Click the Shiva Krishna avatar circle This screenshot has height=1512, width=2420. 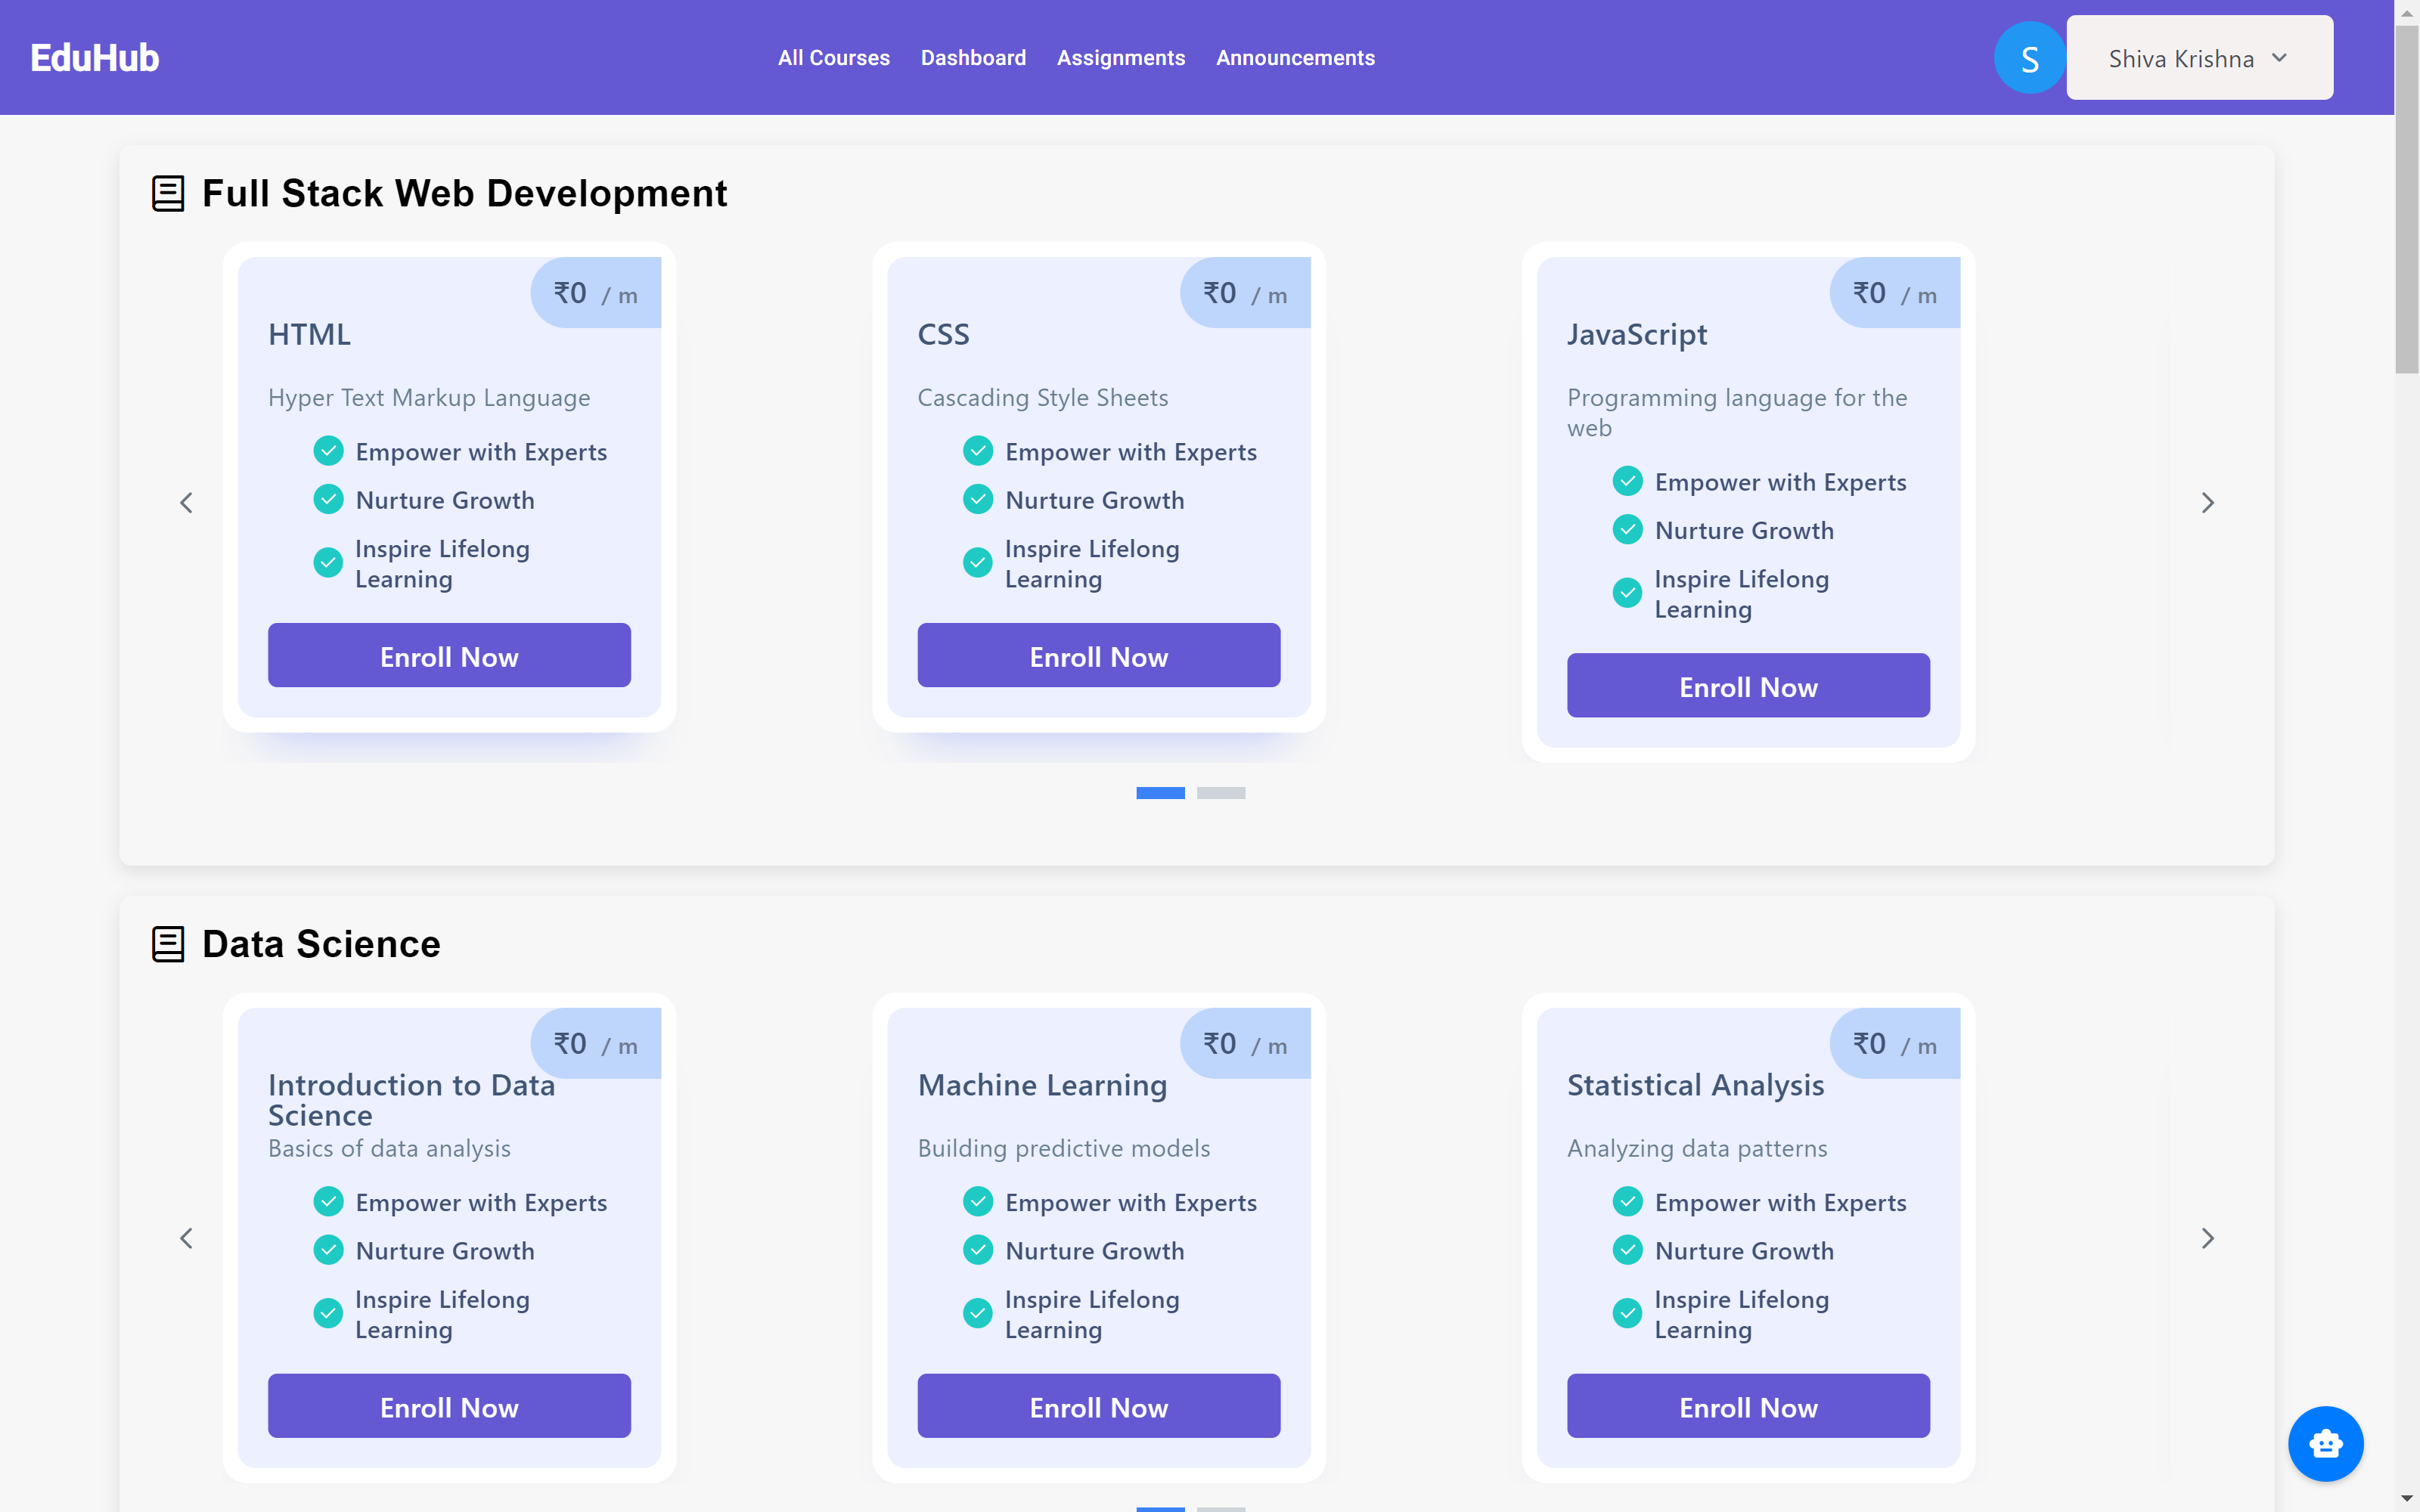(x=2028, y=57)
